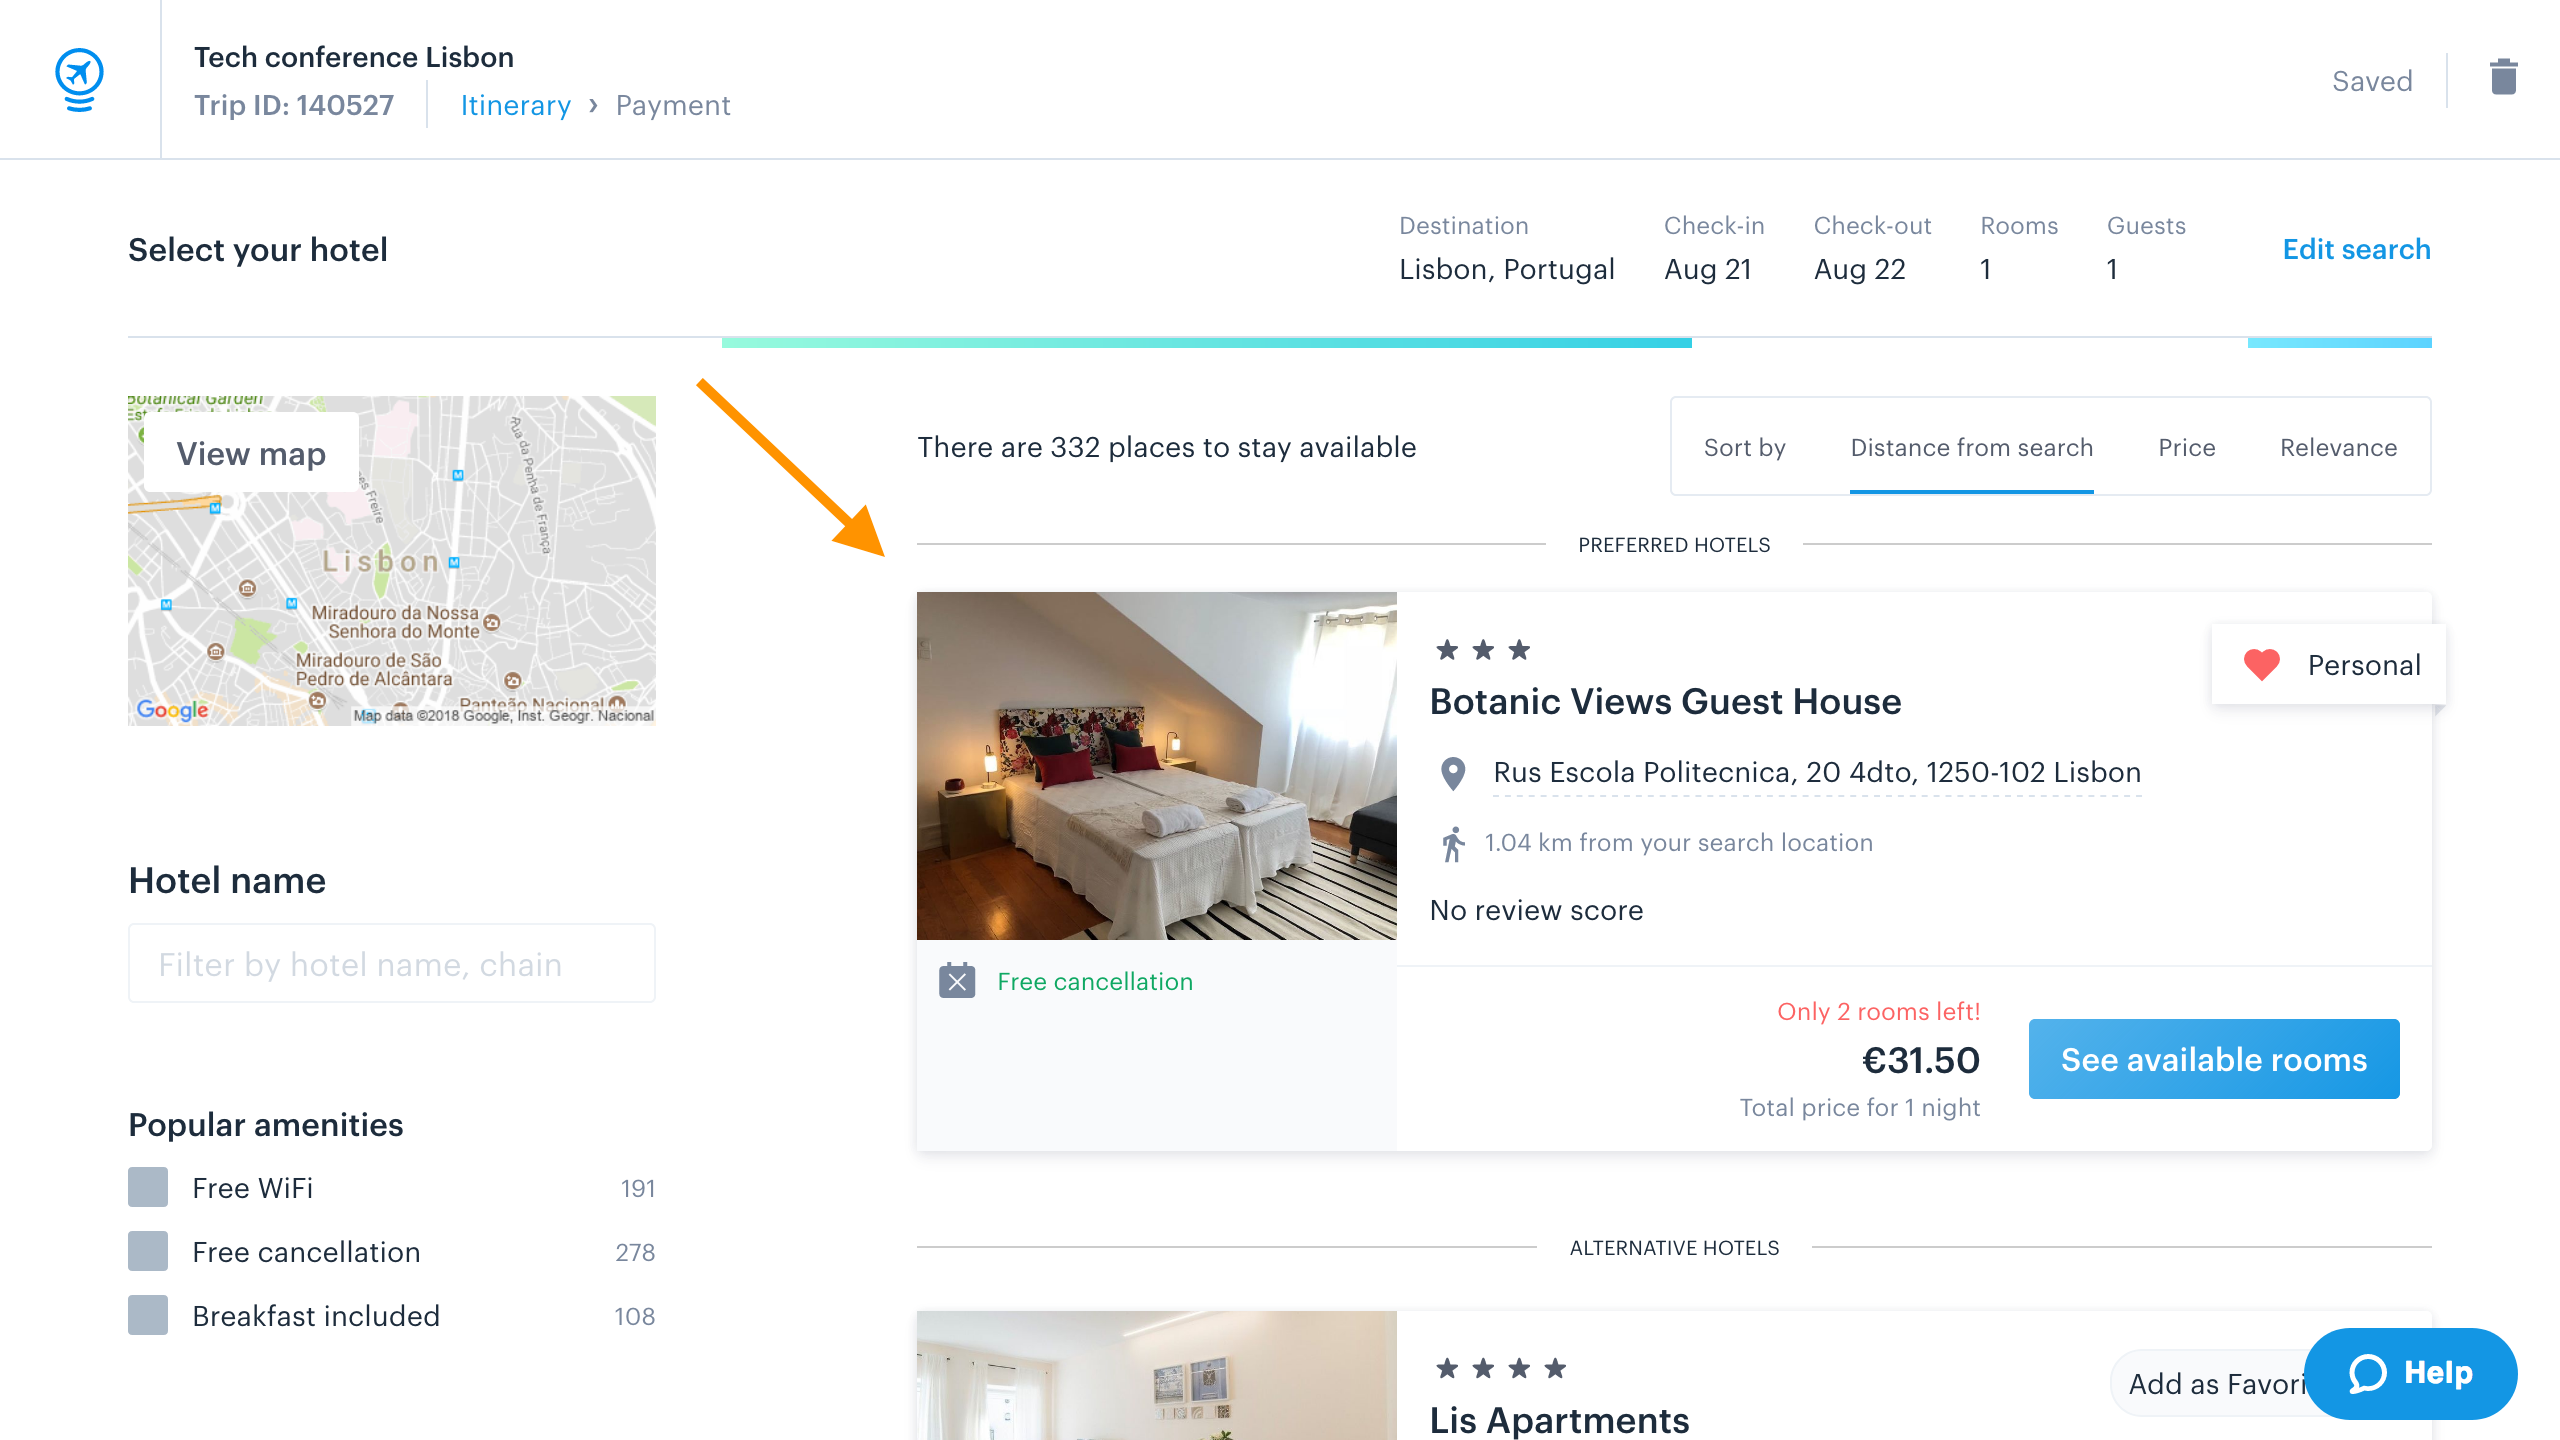Image resolution: width=2560 pixels, height=1440 pixels.
Task: Click the Trip ID: 140527 text
Action: point(294,105)
